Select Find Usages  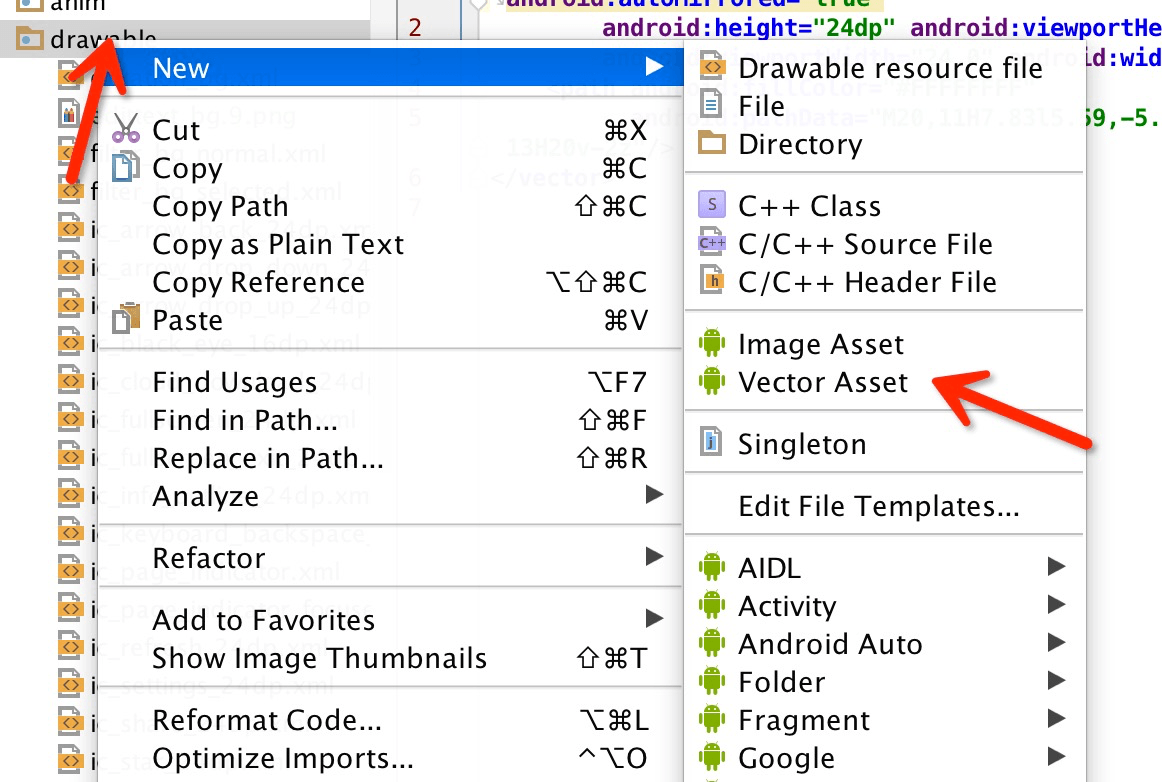pyautogui.click(x=390, y=382)
